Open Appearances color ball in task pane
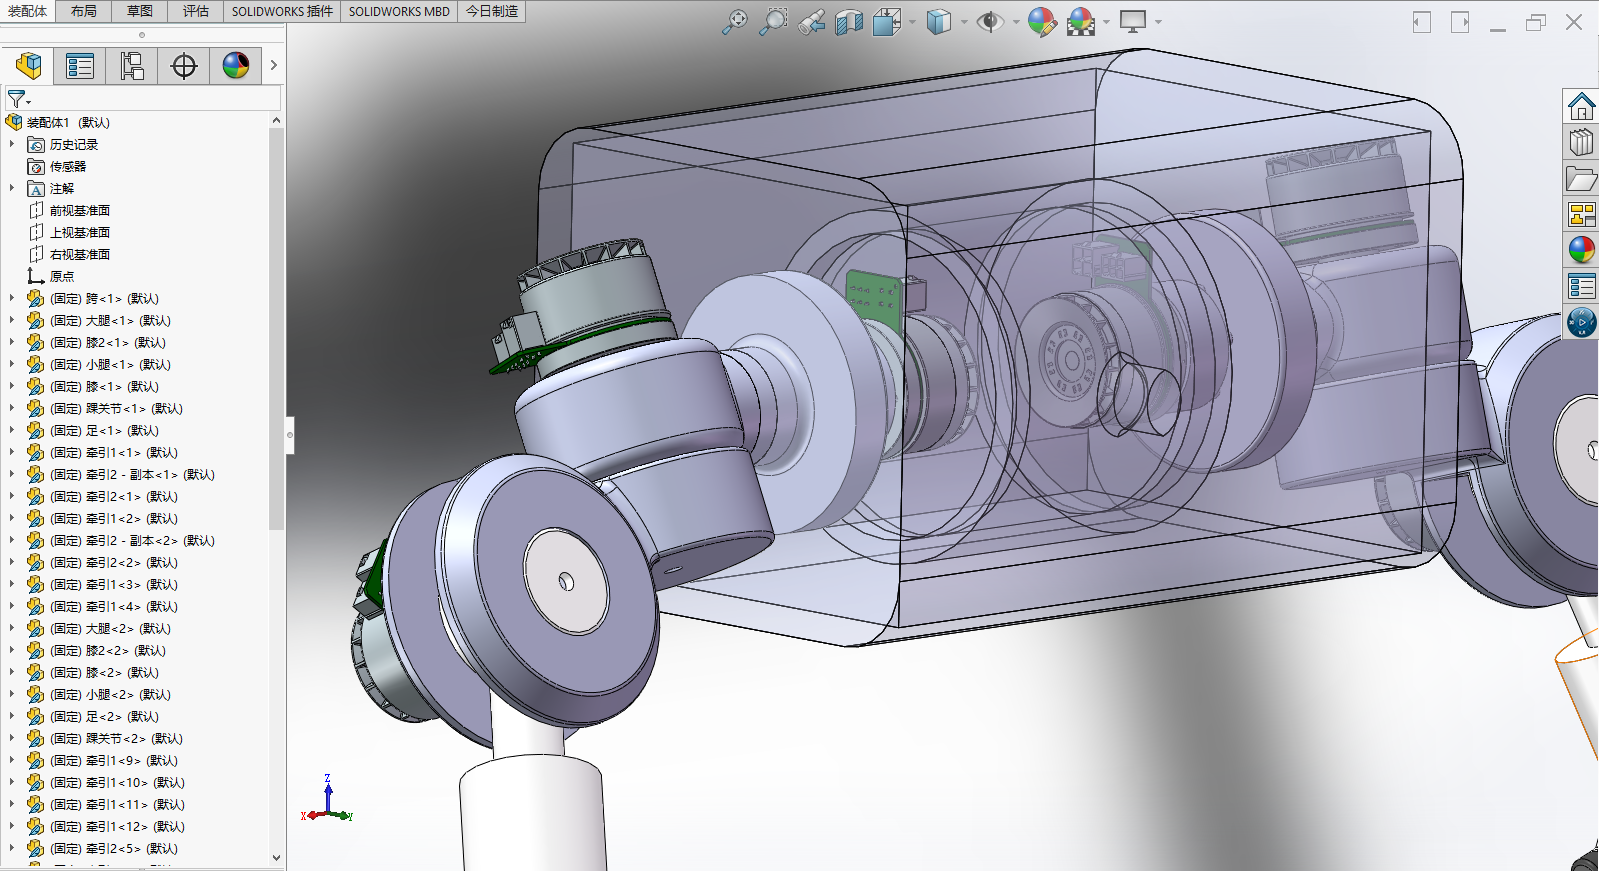This screenshot has width=1599, height=871. click(x=1581, y=250)
